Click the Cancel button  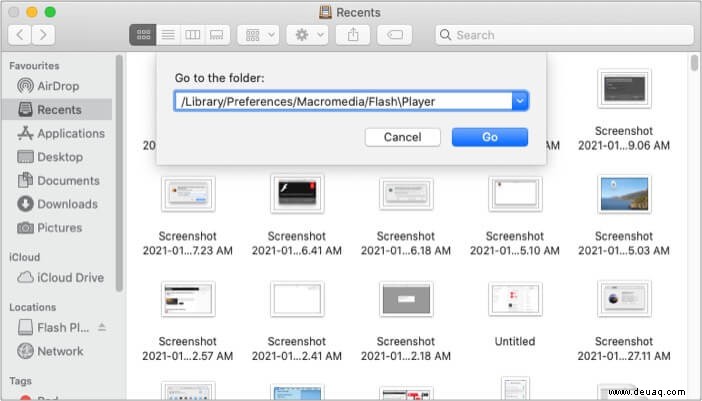coord(402,137)
